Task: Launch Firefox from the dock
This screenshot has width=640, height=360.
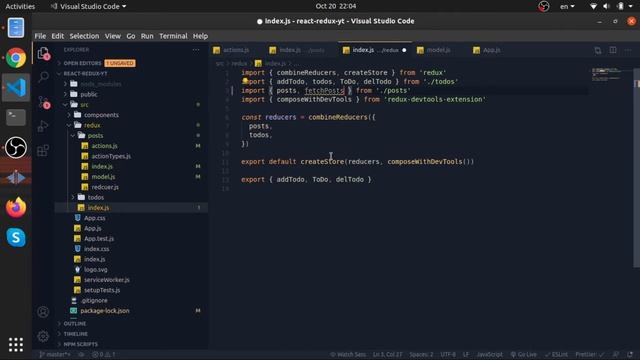Action: click(x=16, y=207)
